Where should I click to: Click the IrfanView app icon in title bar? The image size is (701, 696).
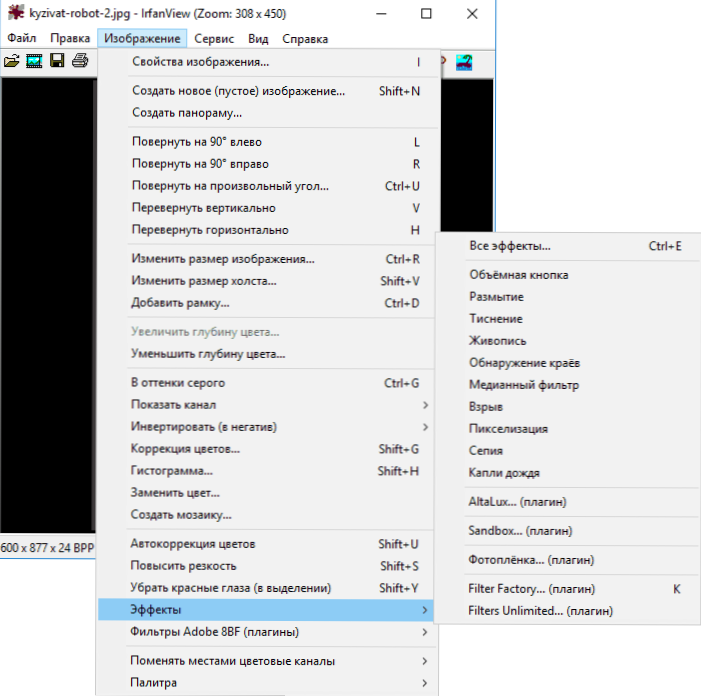16,13
